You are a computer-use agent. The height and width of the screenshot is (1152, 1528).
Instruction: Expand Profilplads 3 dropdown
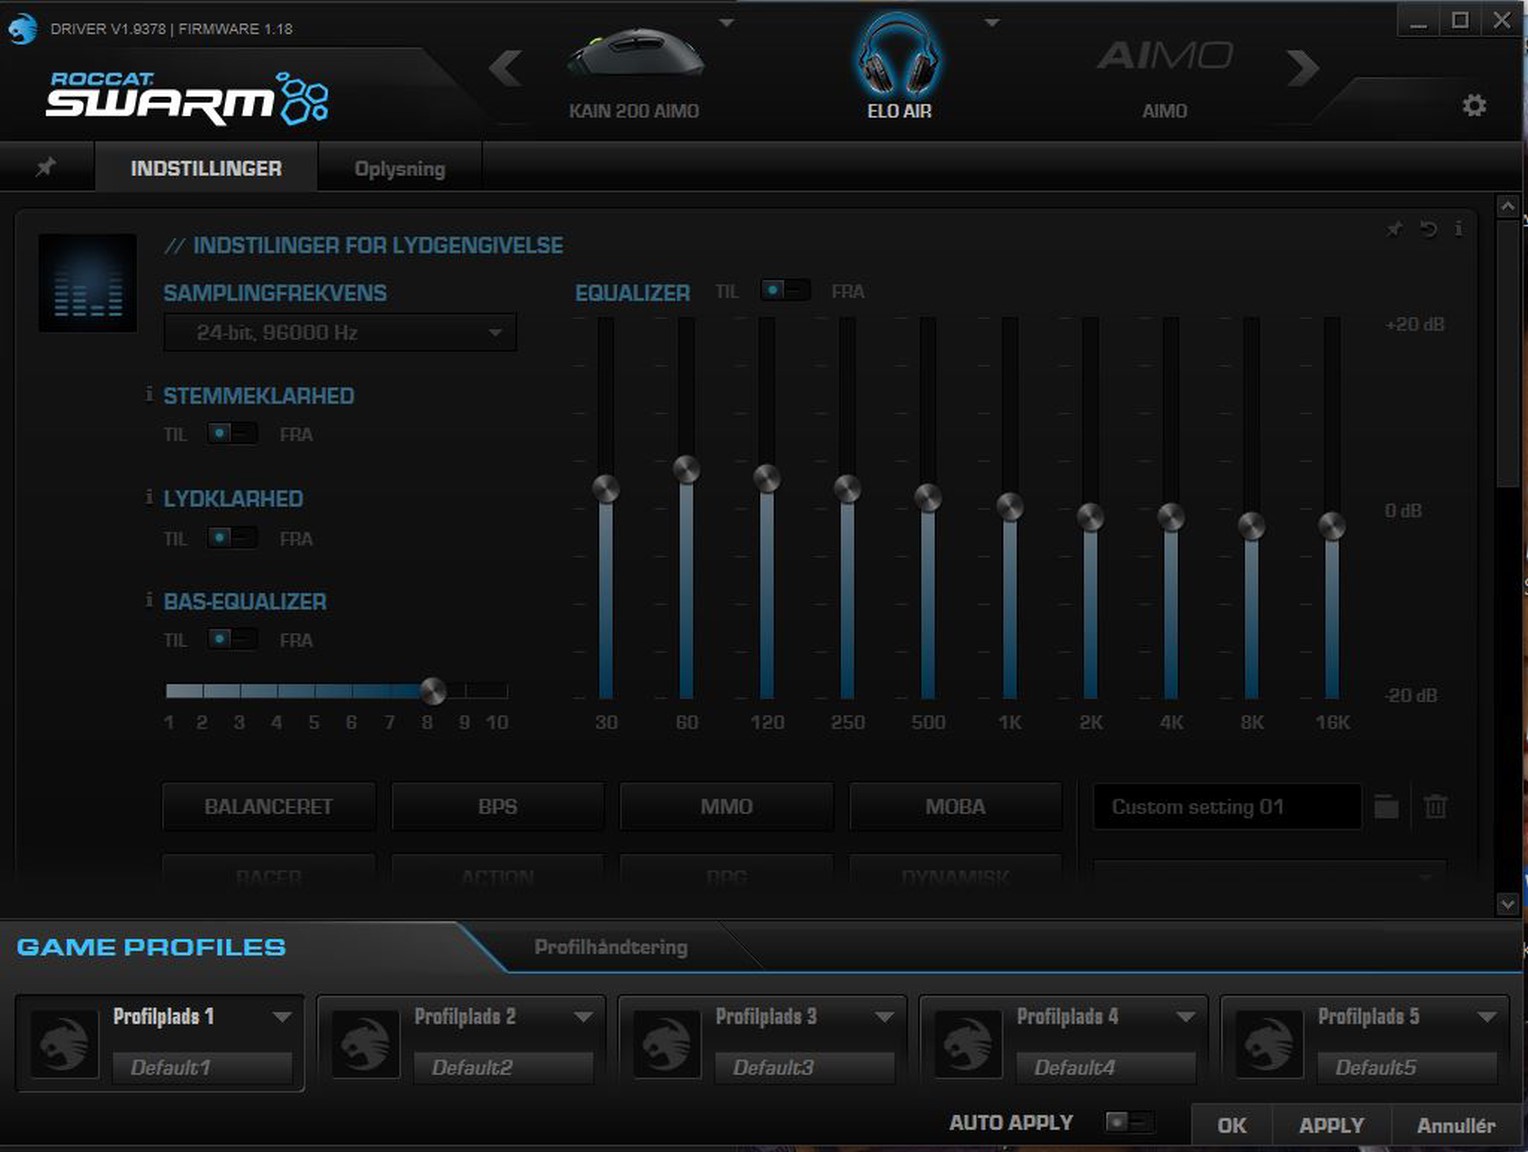[884, 1017]
